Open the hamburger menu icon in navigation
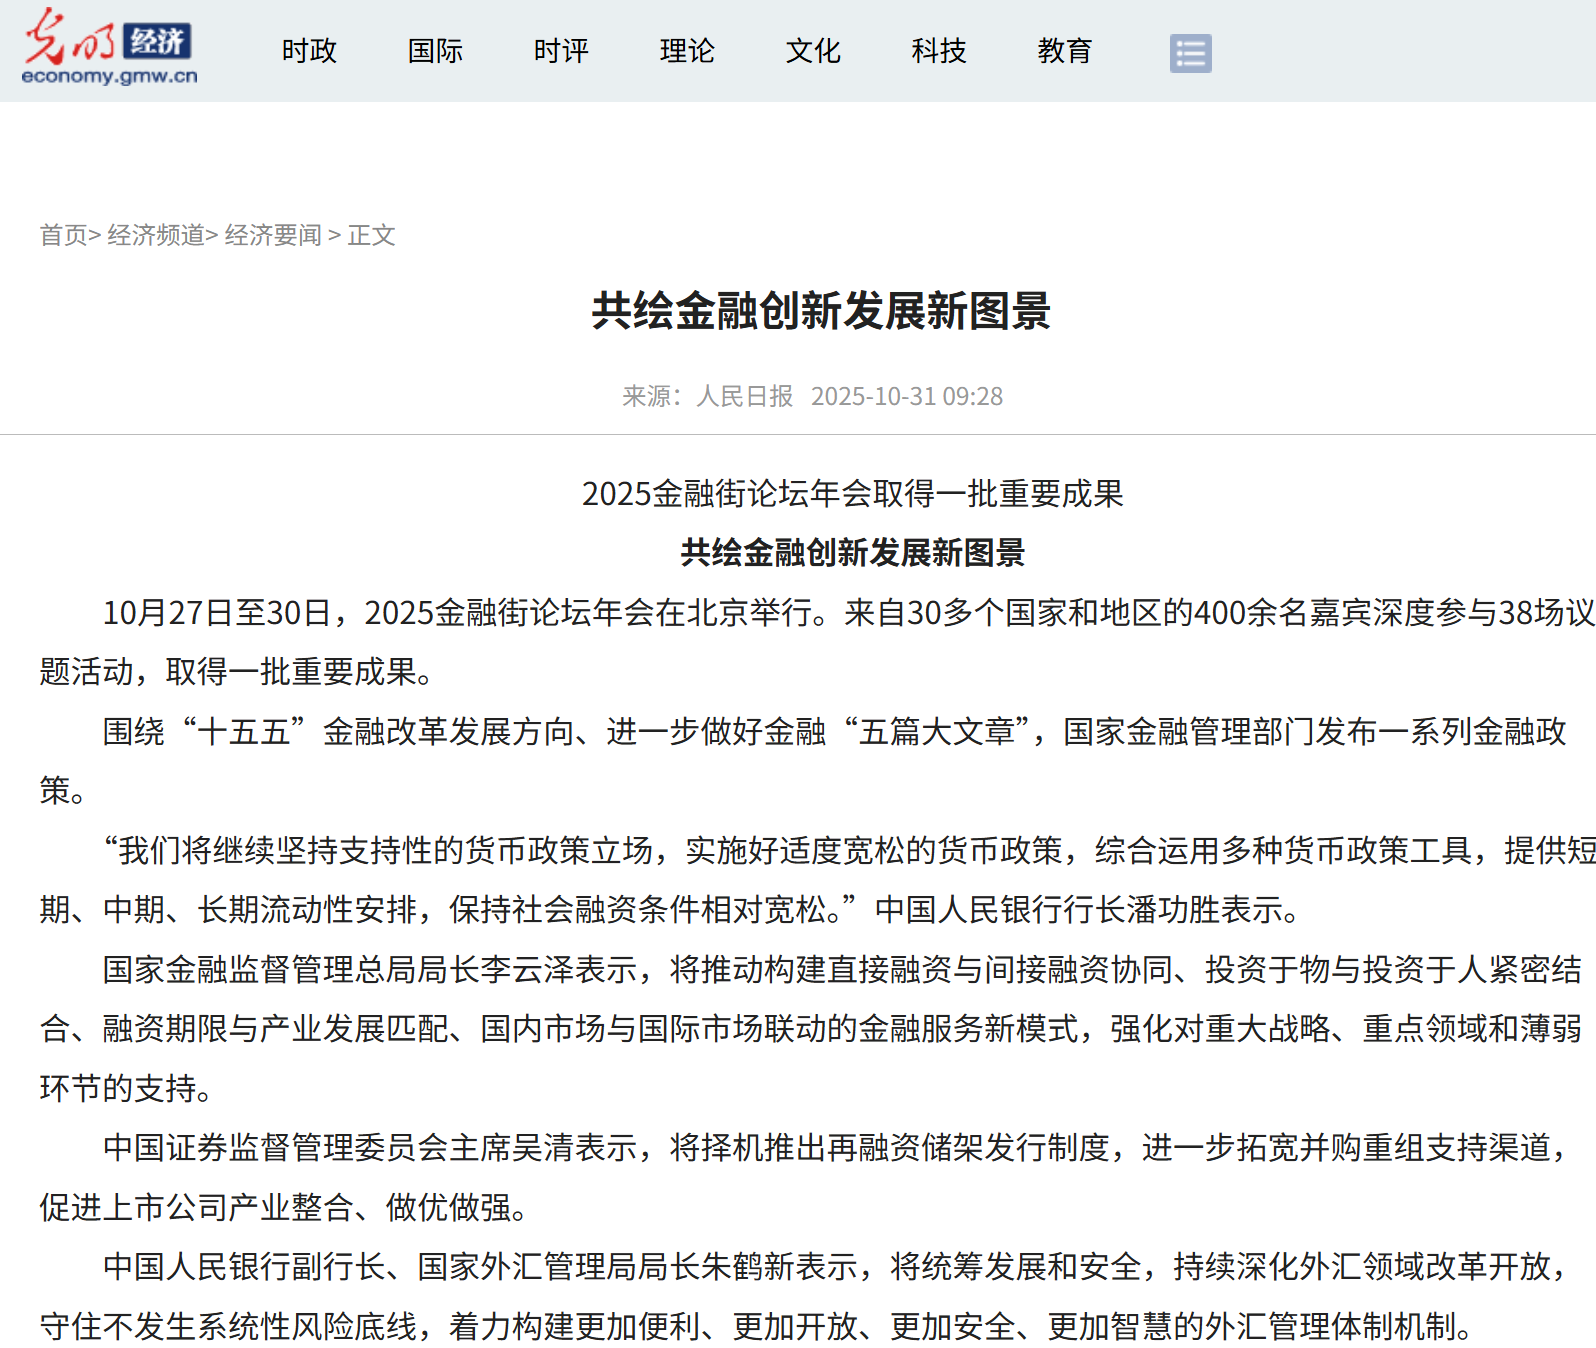 1190,53
